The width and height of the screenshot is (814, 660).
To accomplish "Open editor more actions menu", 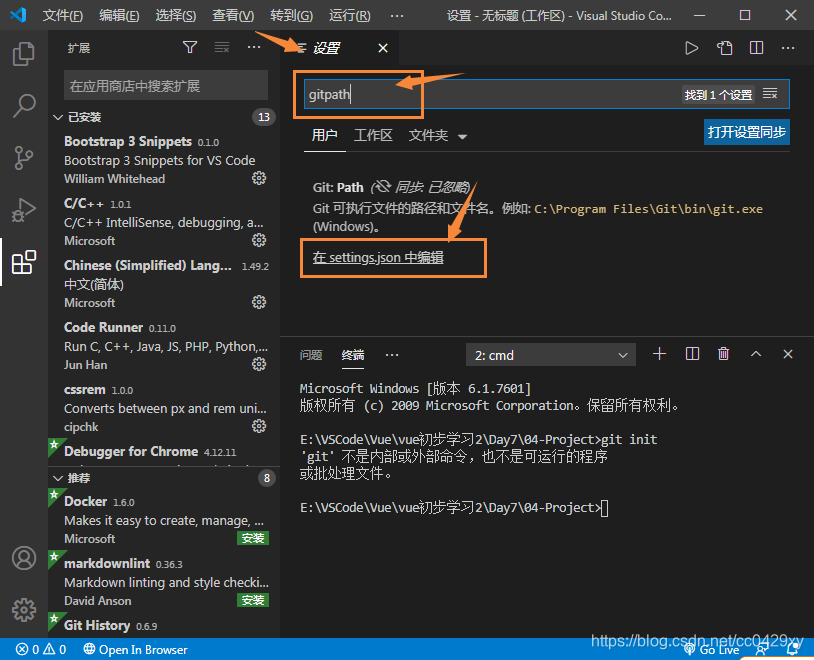I will [788, 48].
